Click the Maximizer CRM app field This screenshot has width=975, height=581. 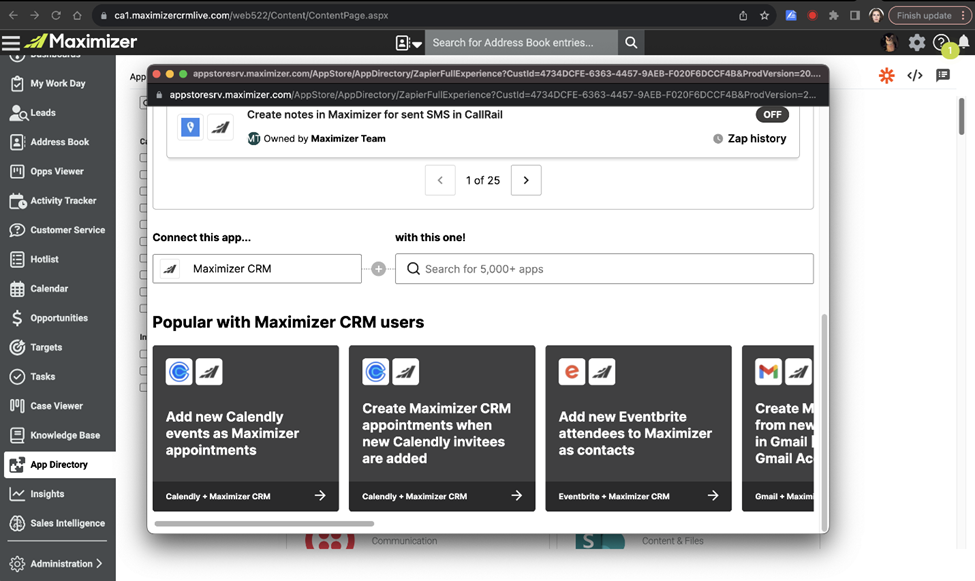point(257,269)
